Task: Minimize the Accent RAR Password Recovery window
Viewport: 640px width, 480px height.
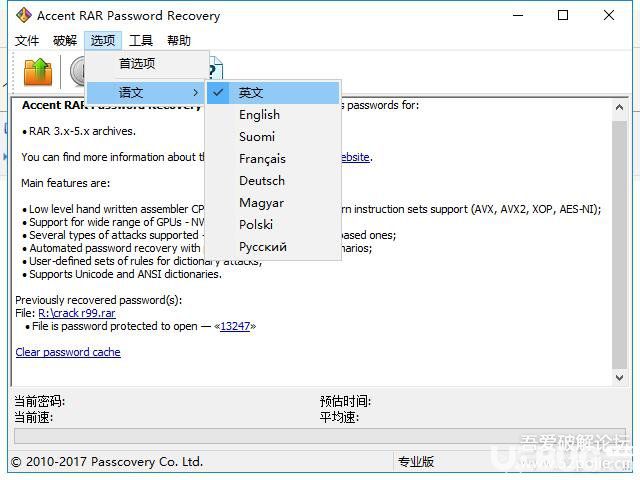Action: click(518, 16)
